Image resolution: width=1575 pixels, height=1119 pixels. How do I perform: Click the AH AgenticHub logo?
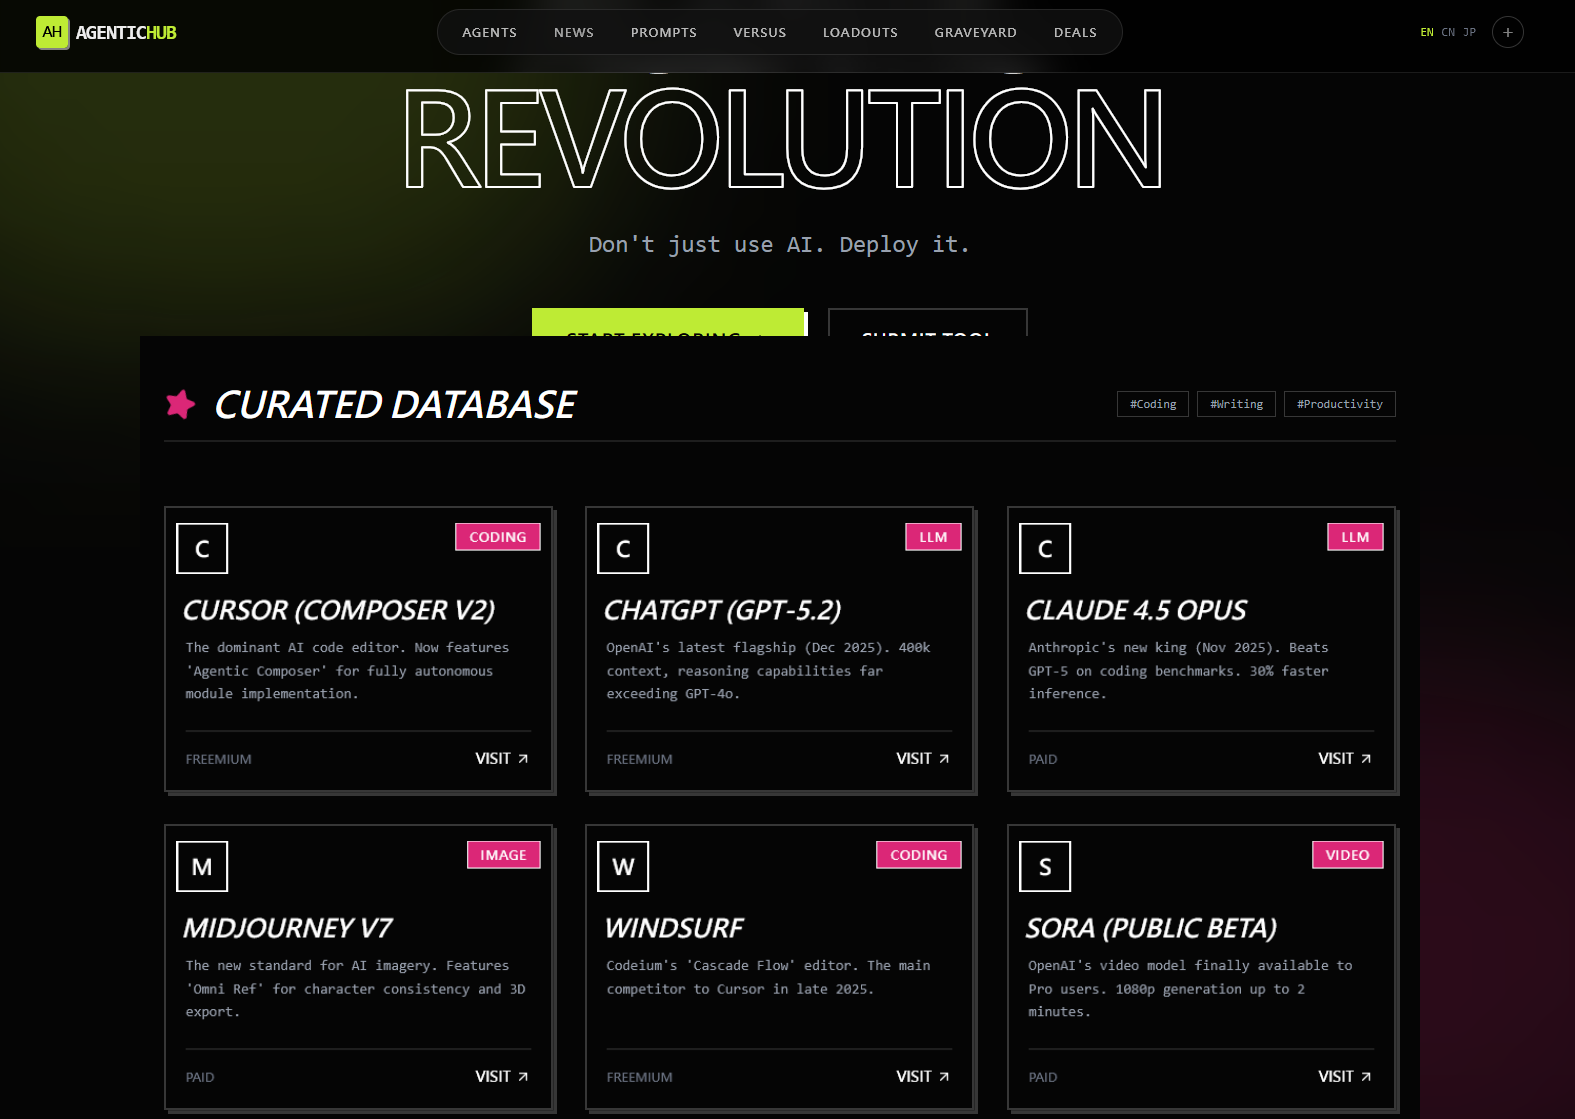point(106,32)
